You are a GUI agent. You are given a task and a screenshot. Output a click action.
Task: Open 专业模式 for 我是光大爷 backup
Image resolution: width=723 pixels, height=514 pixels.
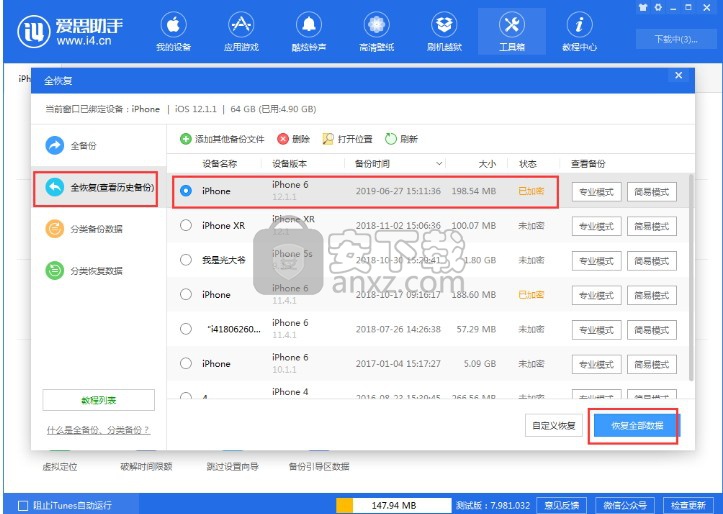coord(596,261)
